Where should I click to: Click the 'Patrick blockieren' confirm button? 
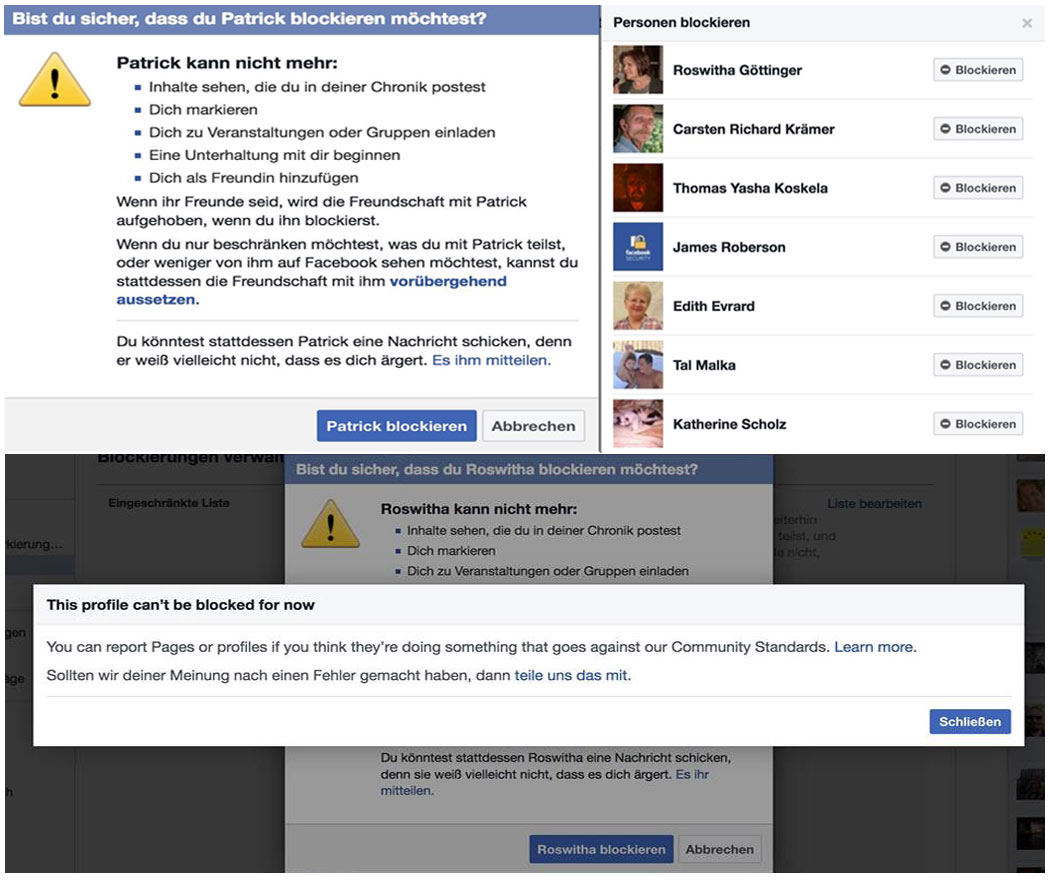pyautogui.click(x=396, y=426)
